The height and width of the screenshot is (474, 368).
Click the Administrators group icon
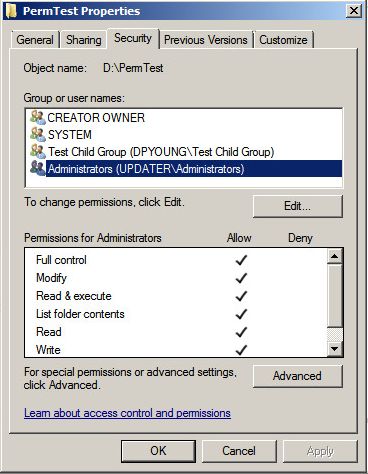pos(37,169)
